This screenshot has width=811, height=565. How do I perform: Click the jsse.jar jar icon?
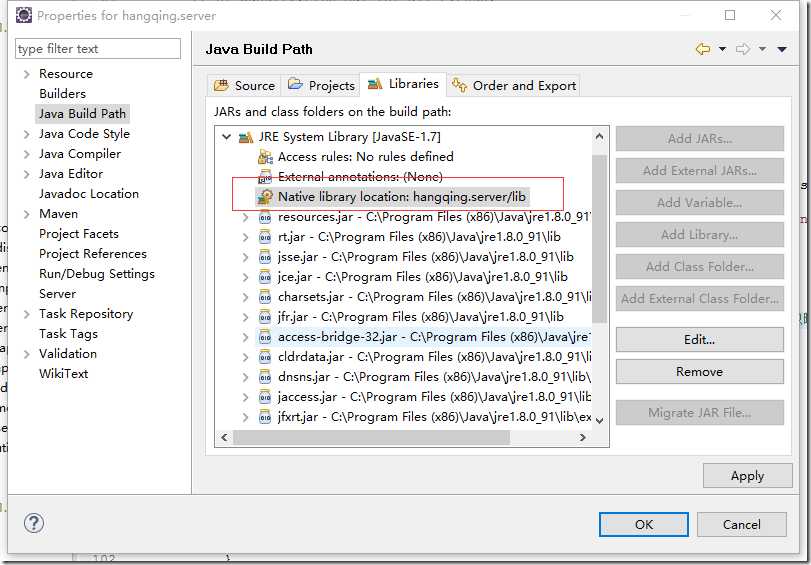click(x=265, y=257)
